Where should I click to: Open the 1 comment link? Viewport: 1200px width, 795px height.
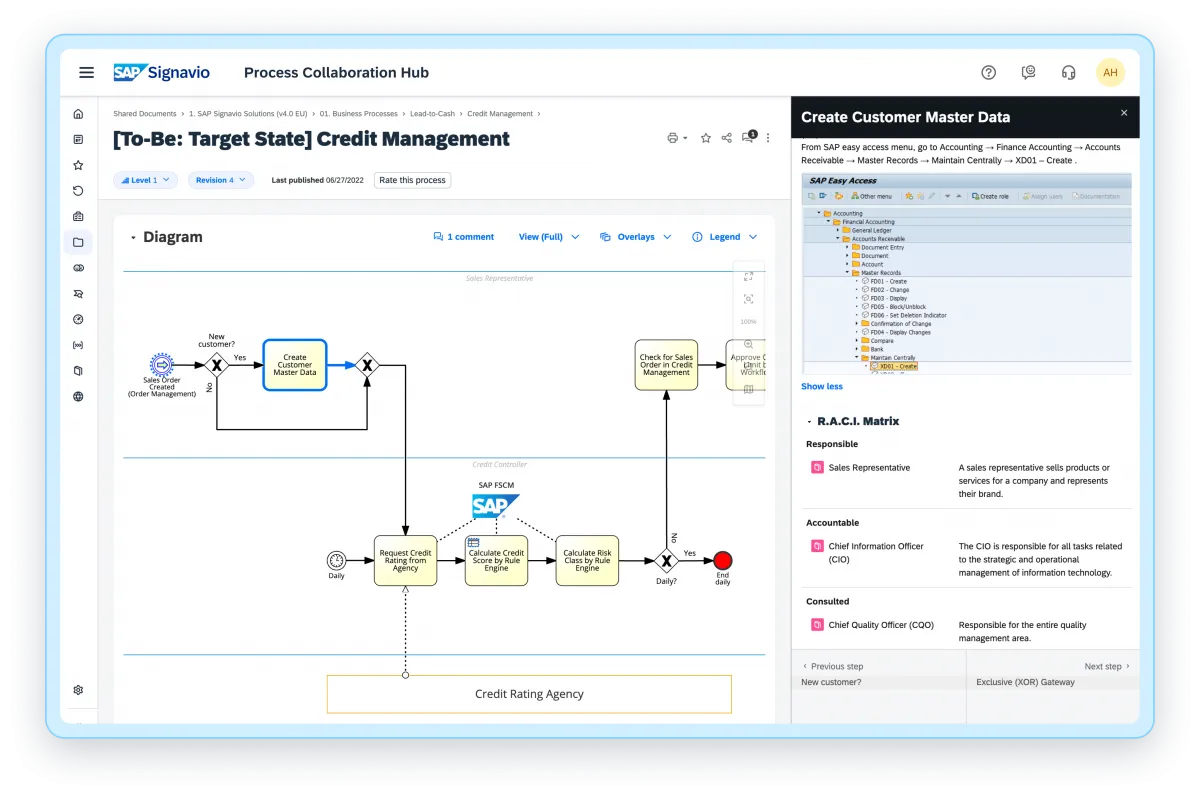point(464,237)
